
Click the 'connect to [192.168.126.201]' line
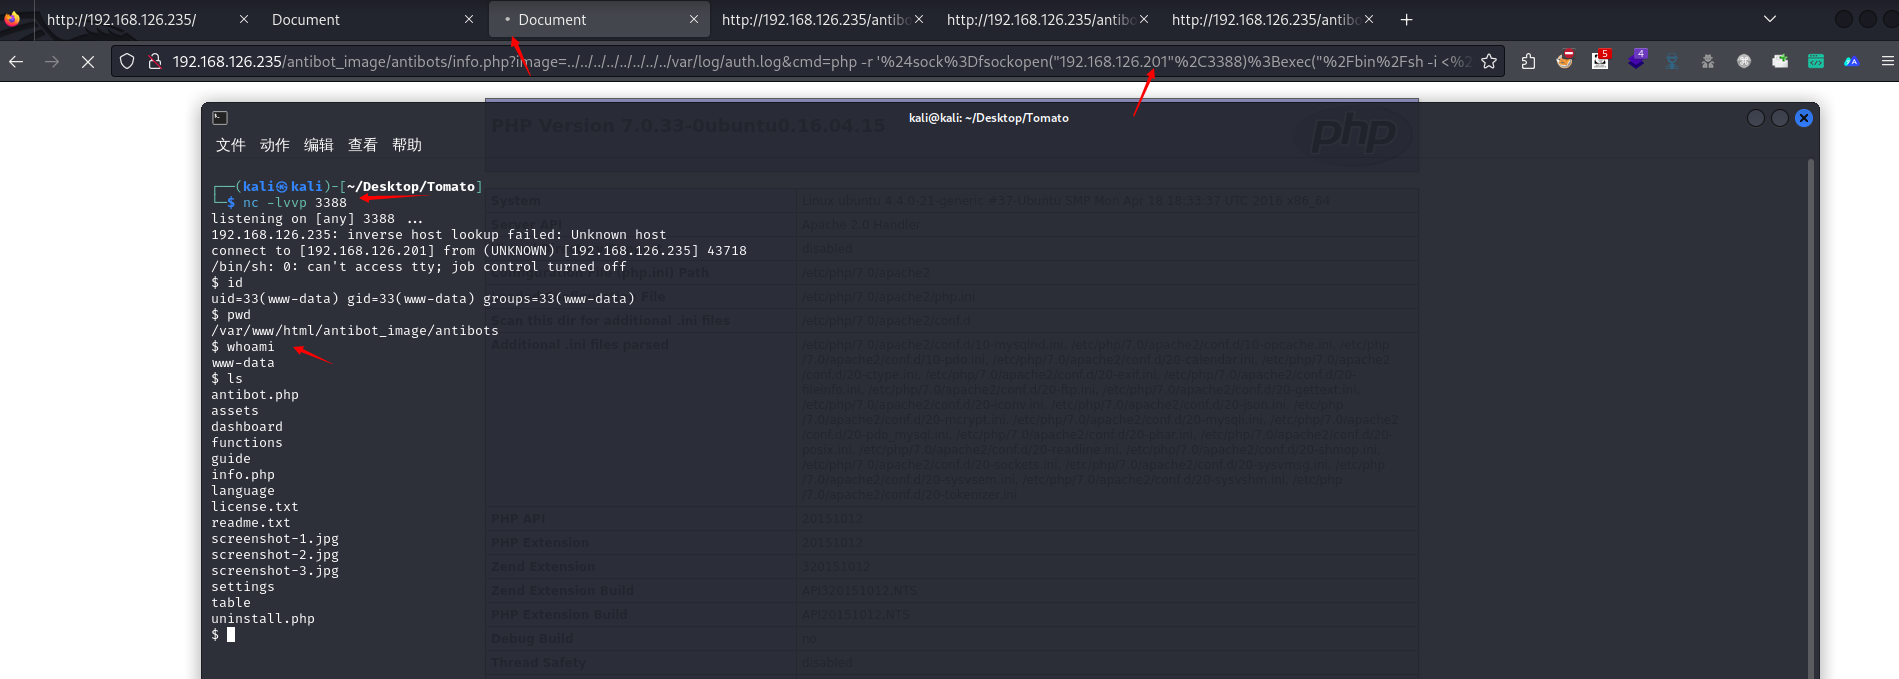479,251
